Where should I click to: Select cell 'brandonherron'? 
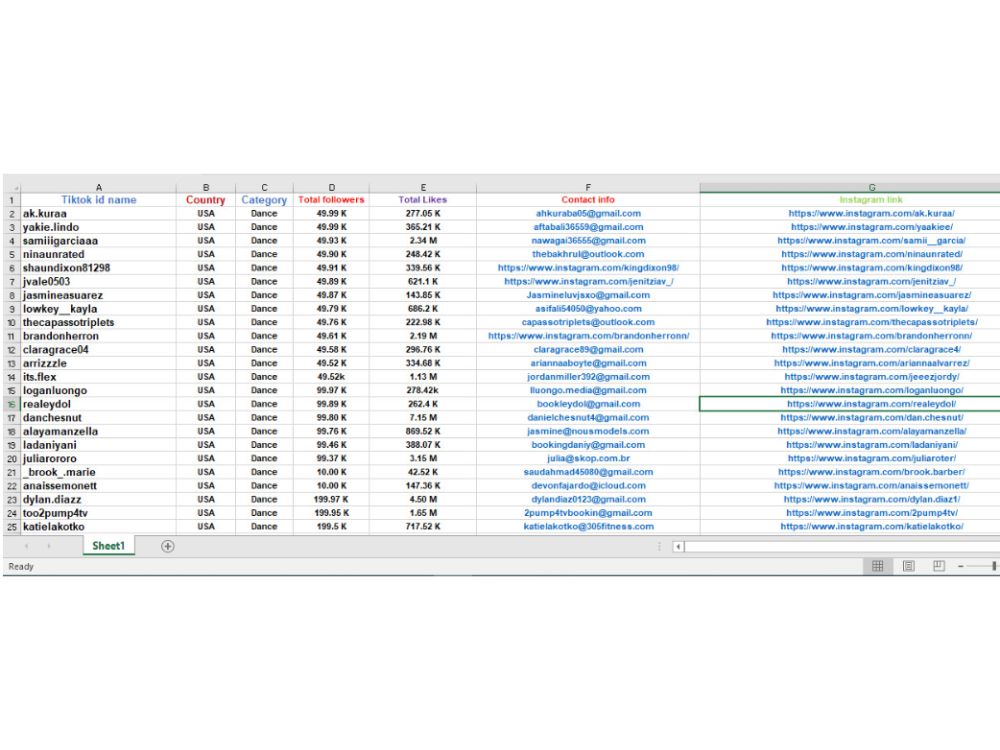[98, 336]
